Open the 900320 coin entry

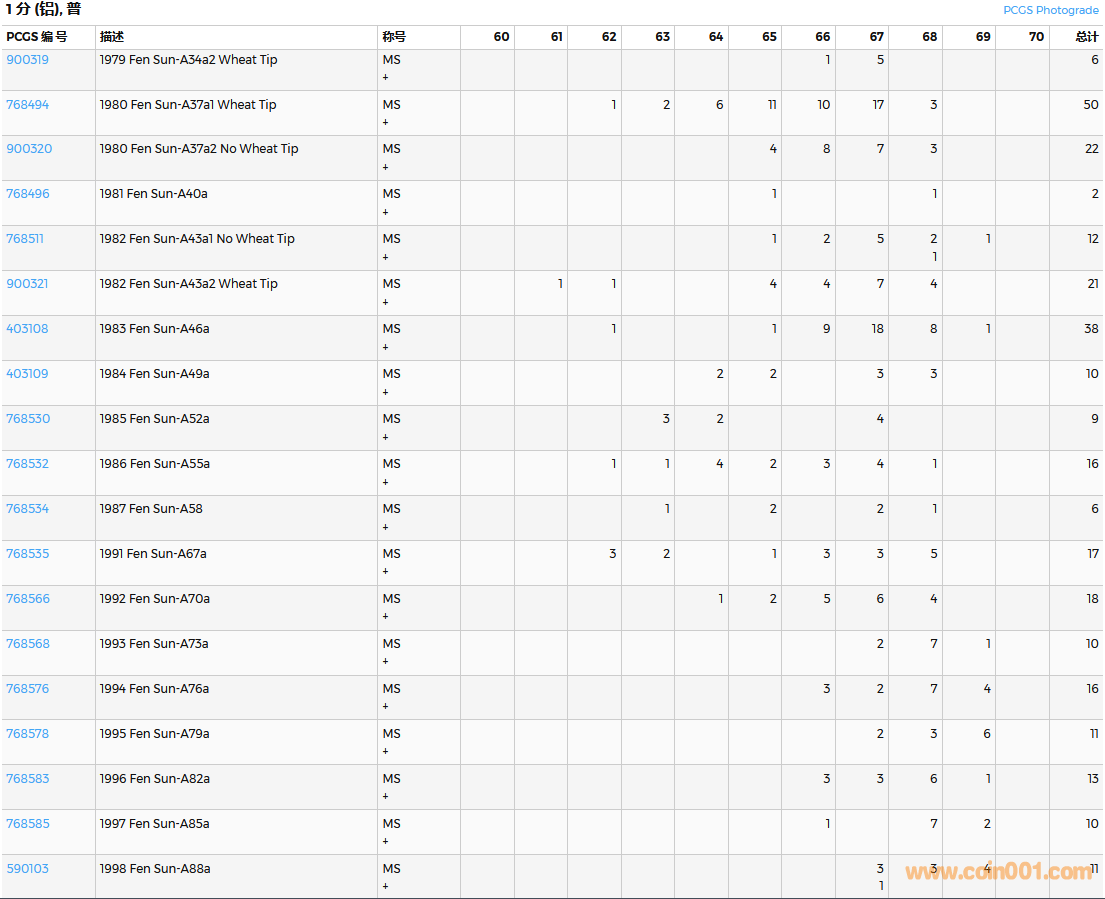click(x=29, y=149)
